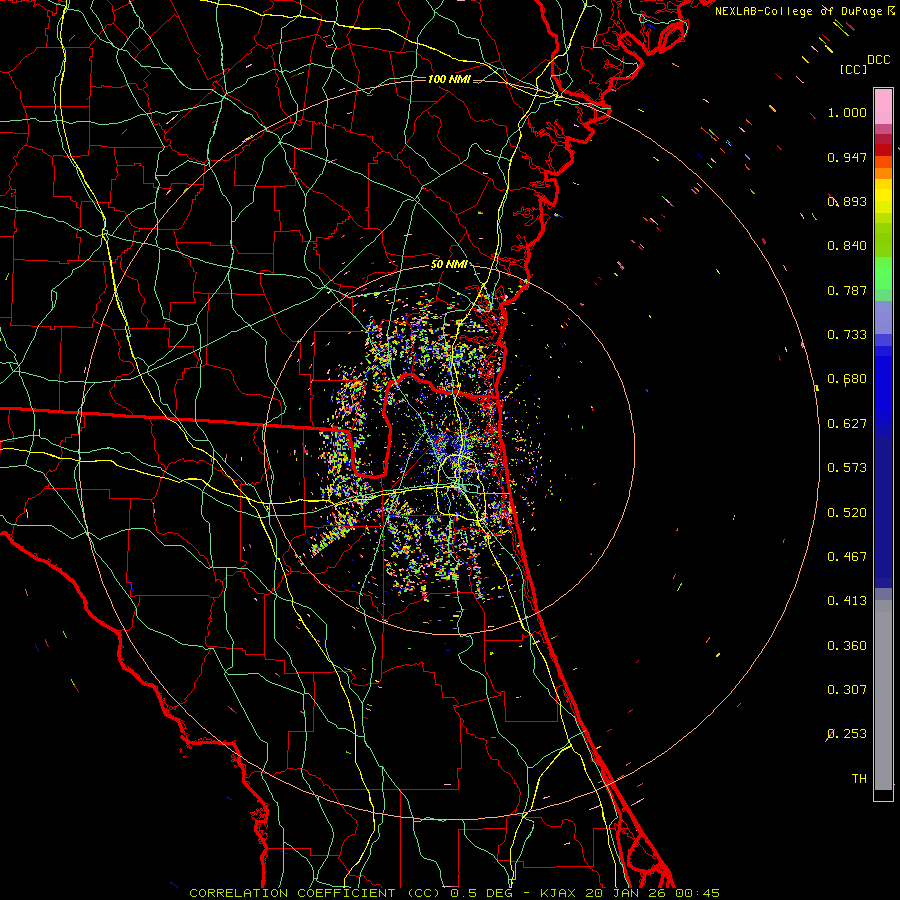Click the [CC] label above the color bar
The height and width of the screenshot is (900, 900).
pyautogui.click(x=854, y=69)
